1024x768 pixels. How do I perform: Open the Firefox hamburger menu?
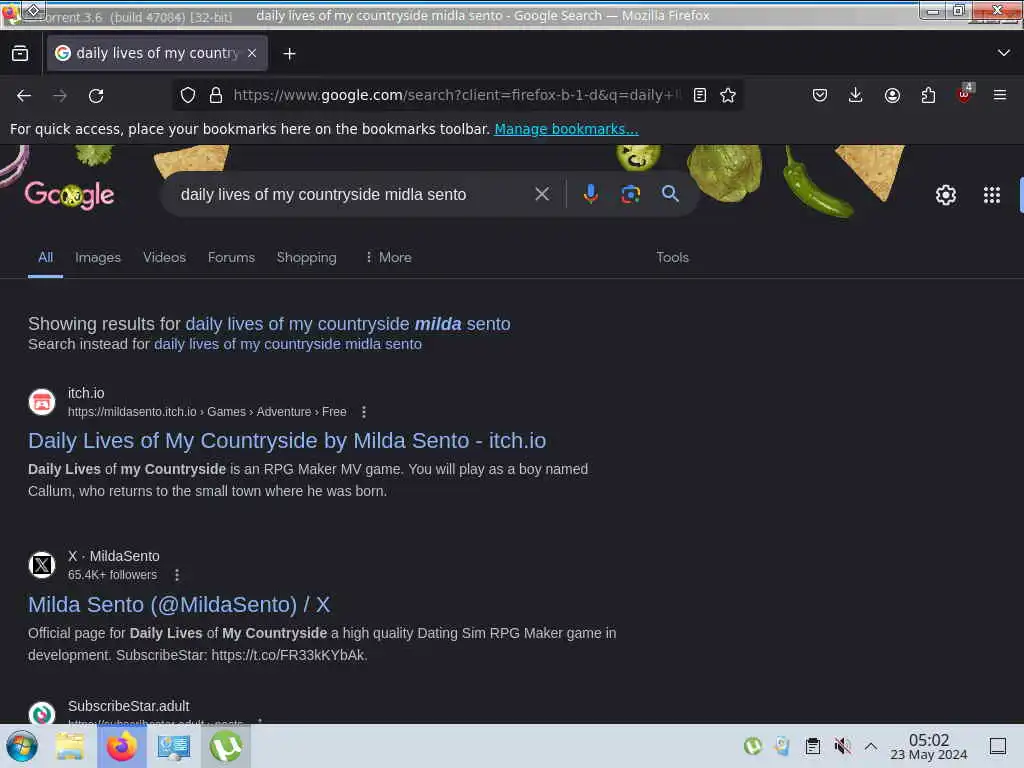(1000, 95)
